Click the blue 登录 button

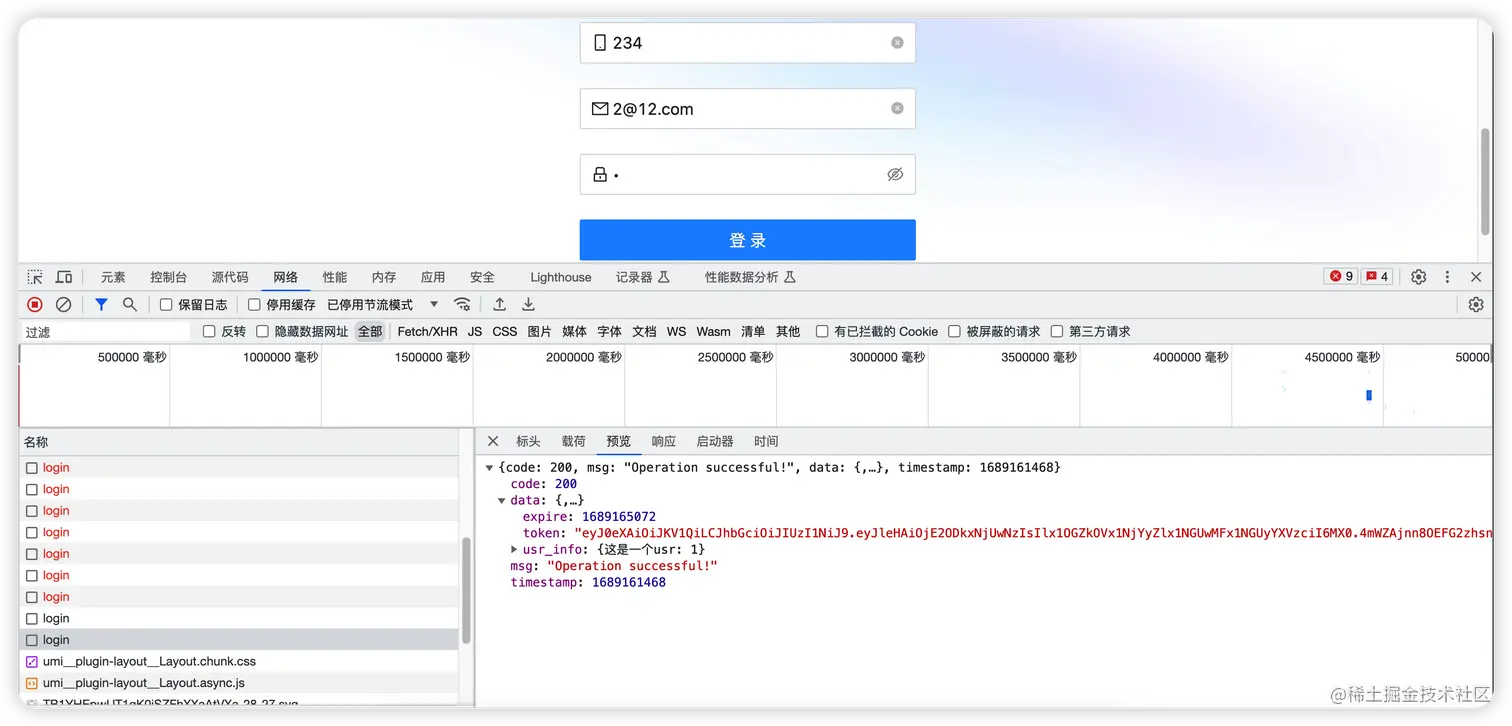pos(748,240)
